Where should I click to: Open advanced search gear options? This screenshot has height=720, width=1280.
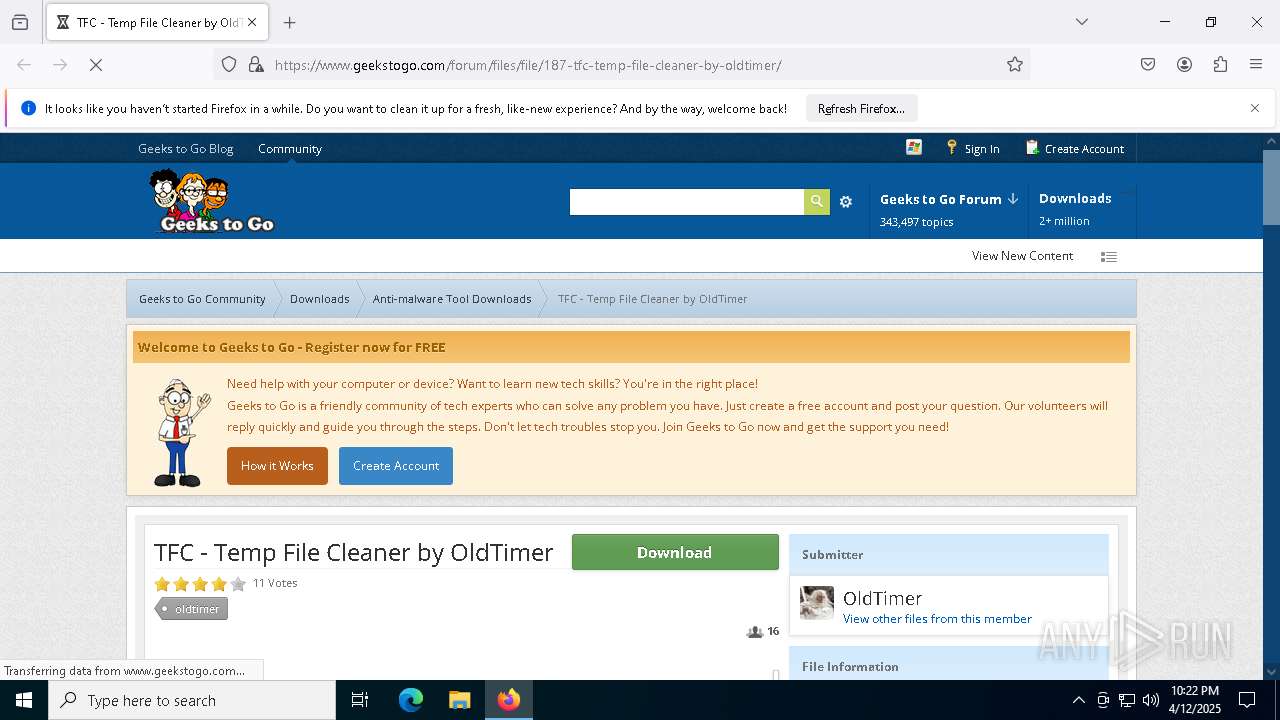pos(846,202)
